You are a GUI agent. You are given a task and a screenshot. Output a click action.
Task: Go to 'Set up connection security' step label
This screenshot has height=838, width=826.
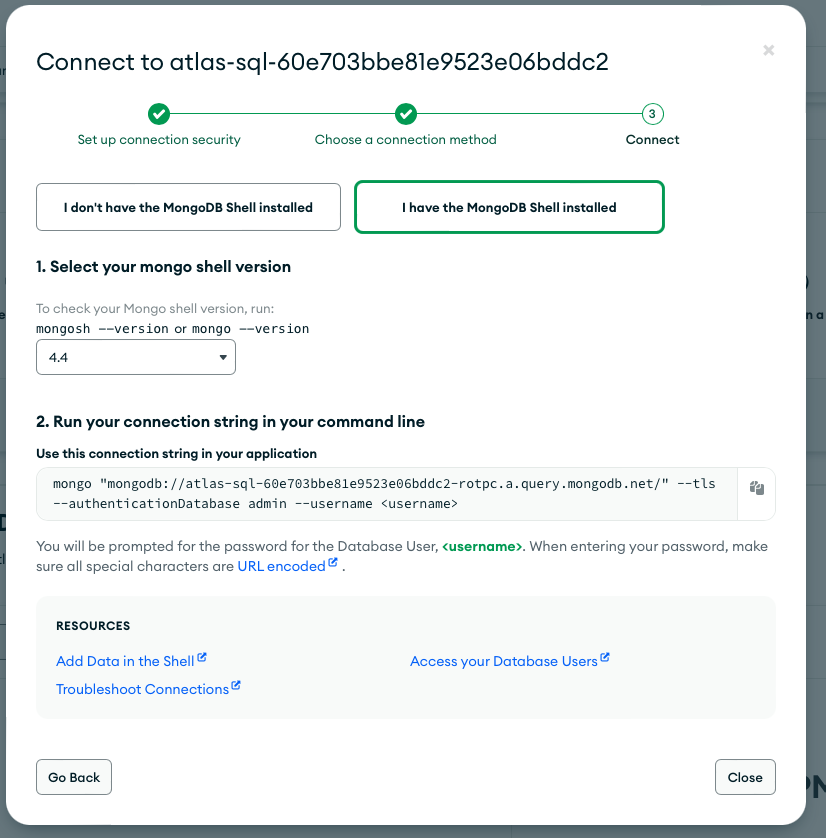tap(159, 140)
